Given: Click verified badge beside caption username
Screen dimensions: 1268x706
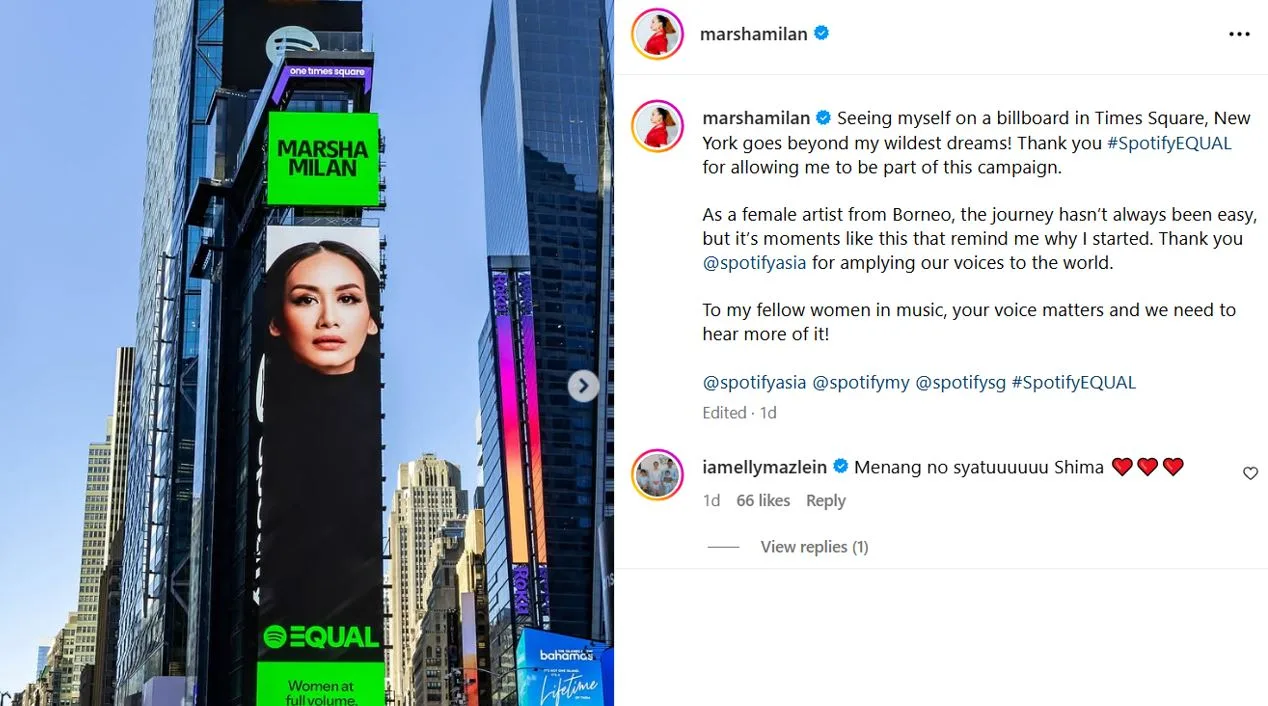Looking at the screenshot, I should point(824,117).
